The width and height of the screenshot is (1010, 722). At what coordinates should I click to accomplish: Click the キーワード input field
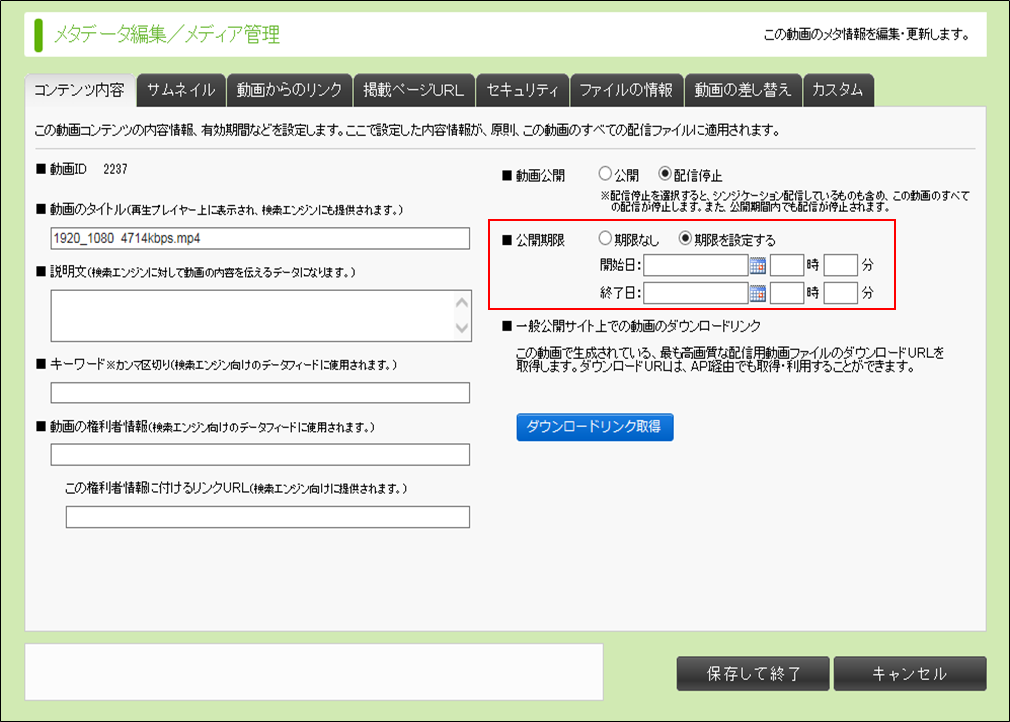click(260, 393)
